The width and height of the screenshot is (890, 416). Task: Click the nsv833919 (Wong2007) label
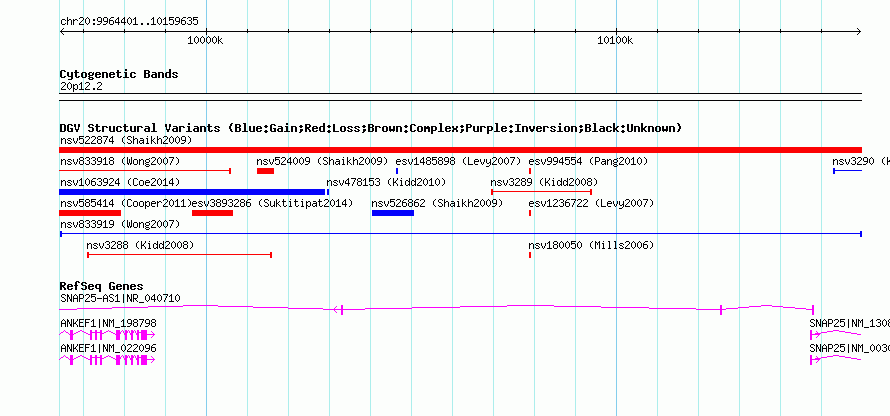(x=120, y=225)
